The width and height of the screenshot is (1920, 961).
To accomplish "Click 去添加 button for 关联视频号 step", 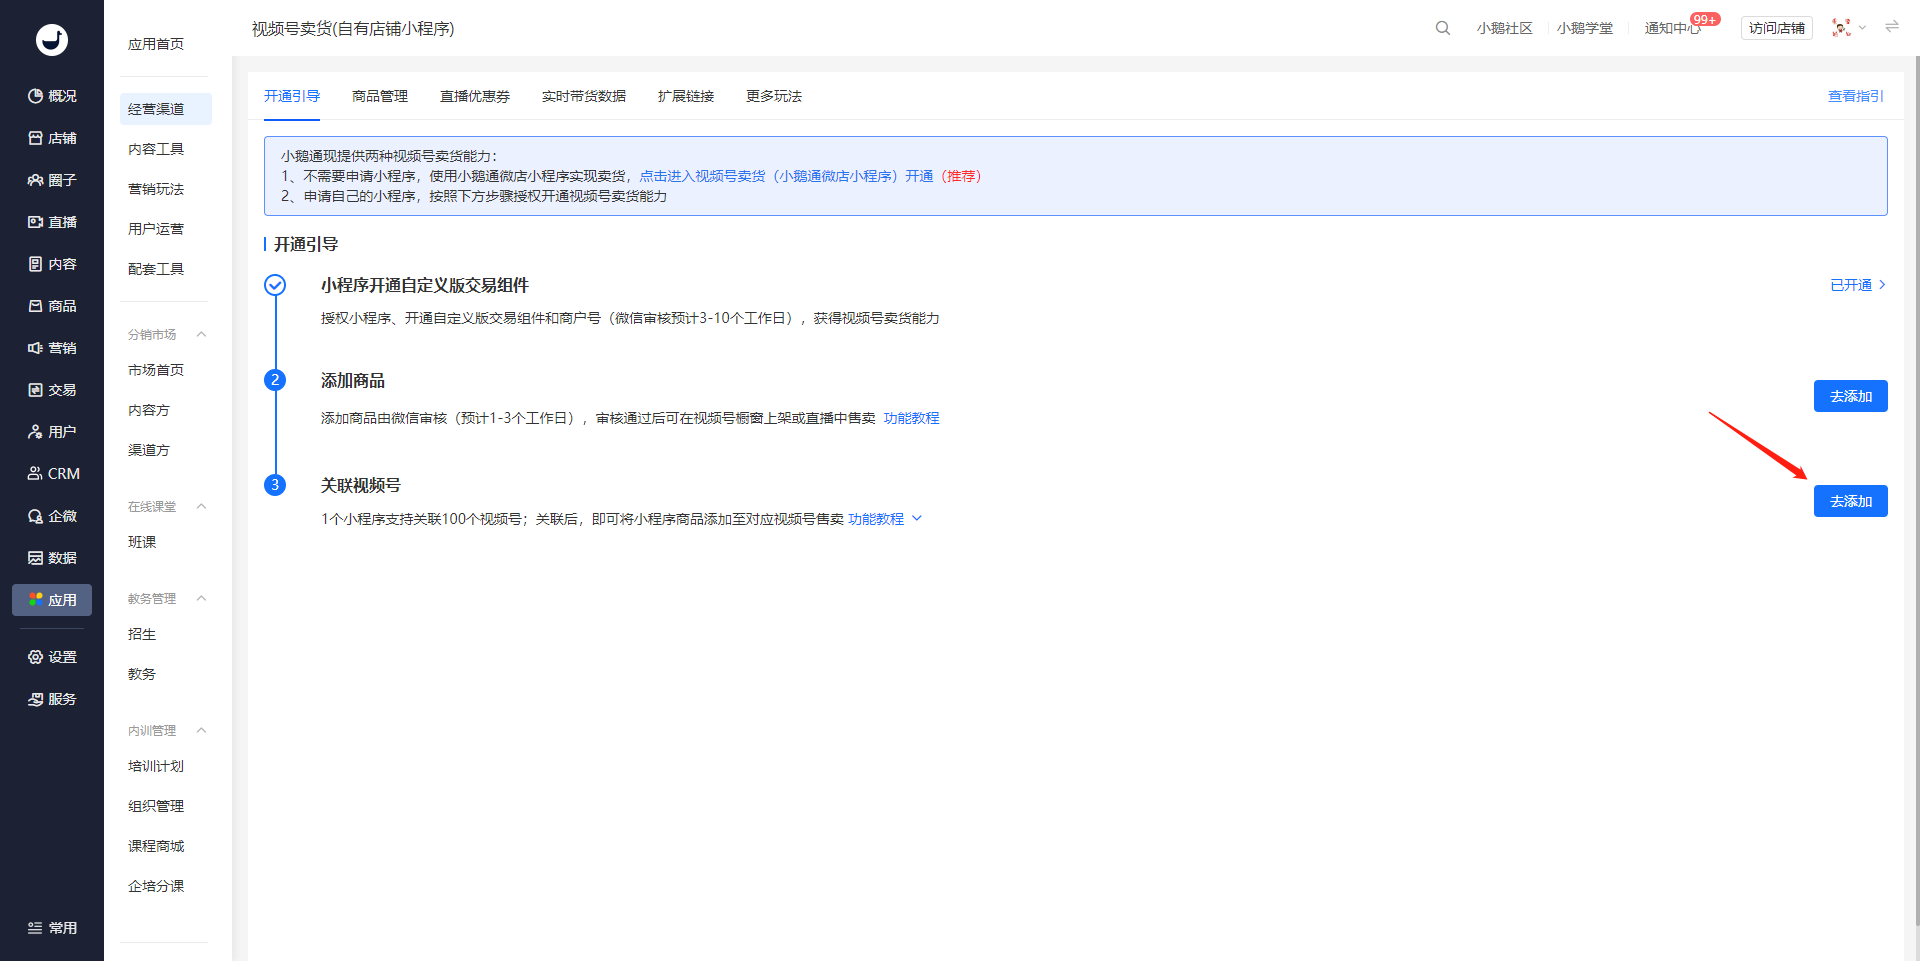I will click(1851, 501).
